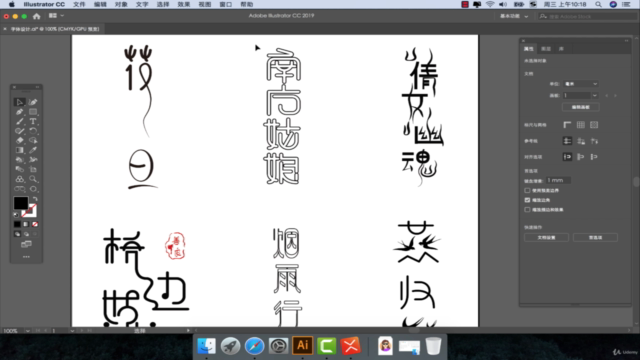Click the 文档设置 quick action button
This screenshot has height=360, width=640.
click(546, 238)
